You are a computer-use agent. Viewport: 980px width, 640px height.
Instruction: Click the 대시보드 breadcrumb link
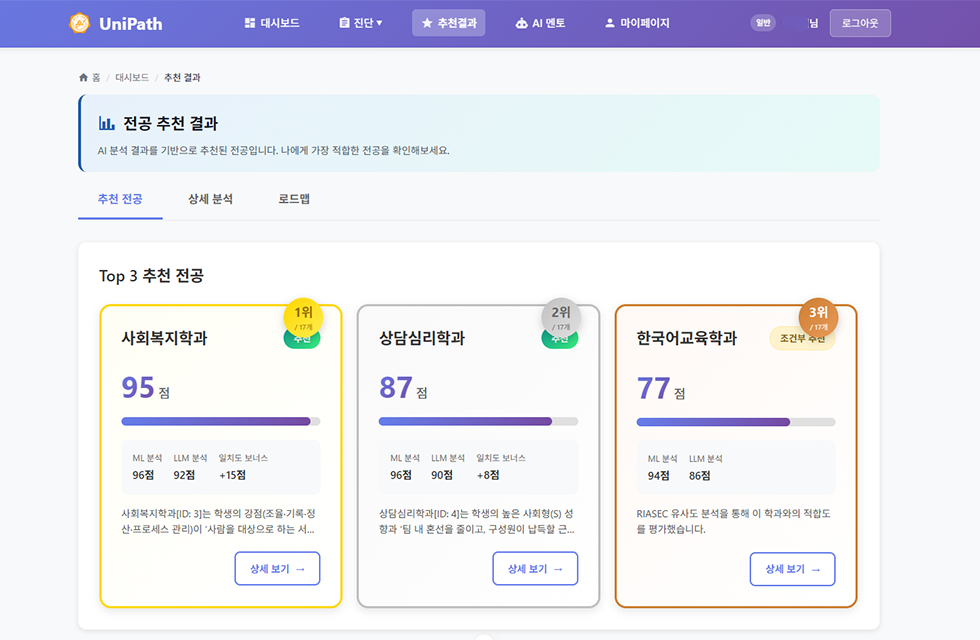(134, 76)
